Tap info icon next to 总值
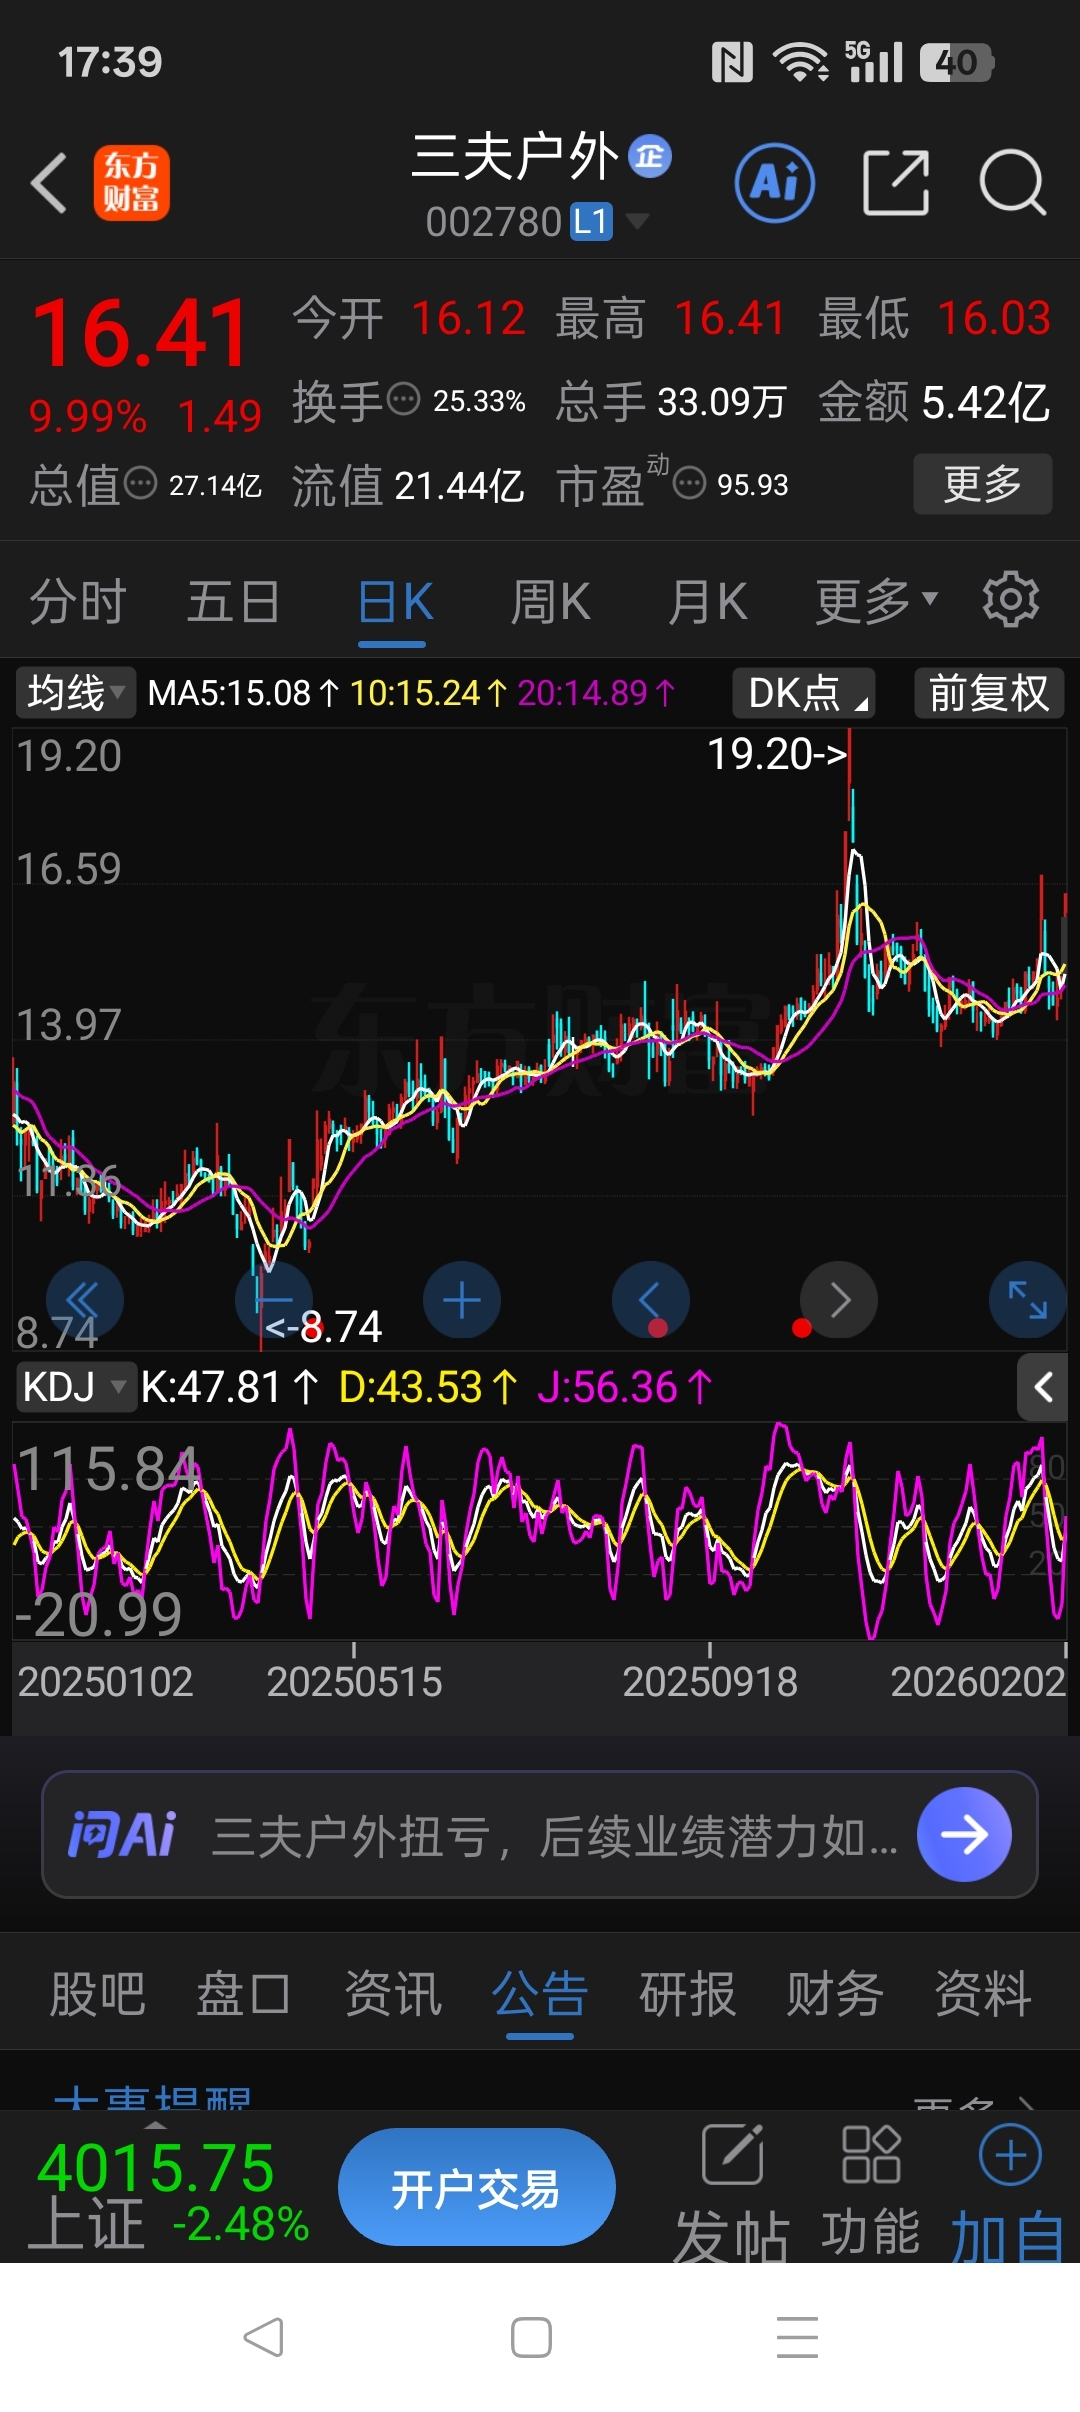Image resolution: width=1080 pixels, height=2412 pixels. (x=140, y=483)
